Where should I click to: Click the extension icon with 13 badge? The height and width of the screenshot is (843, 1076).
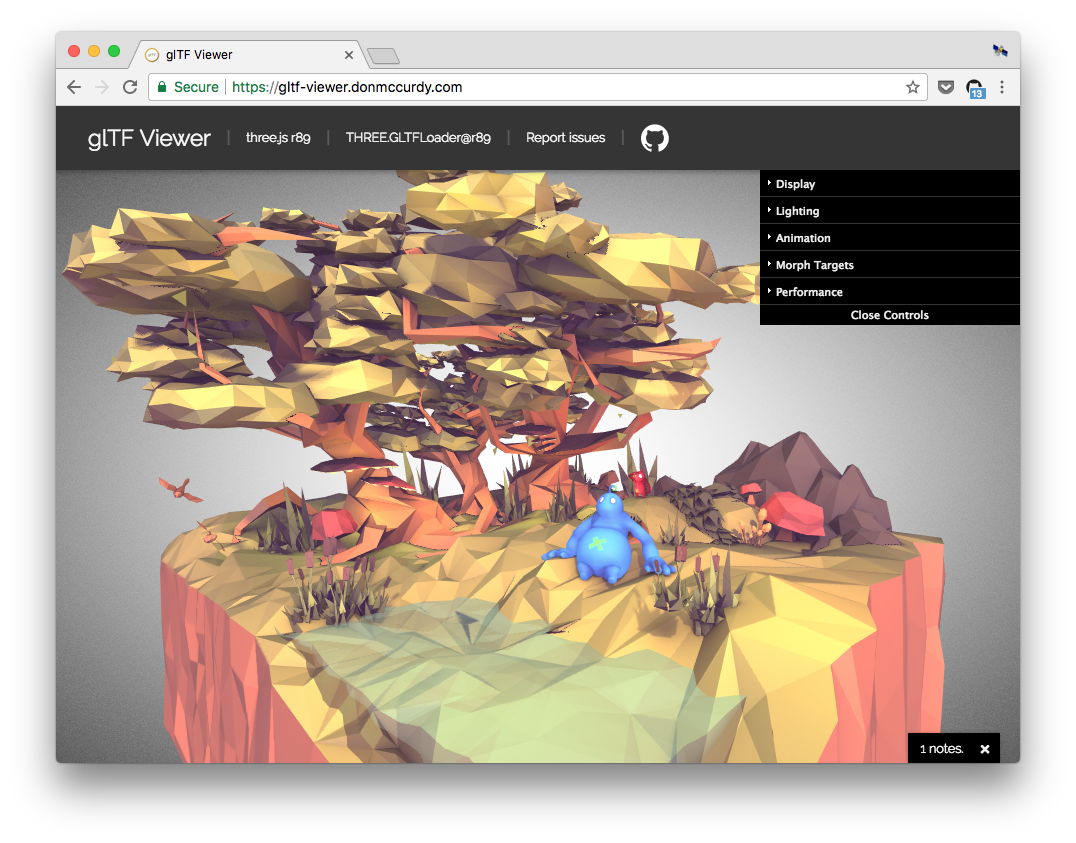[975, 89]
